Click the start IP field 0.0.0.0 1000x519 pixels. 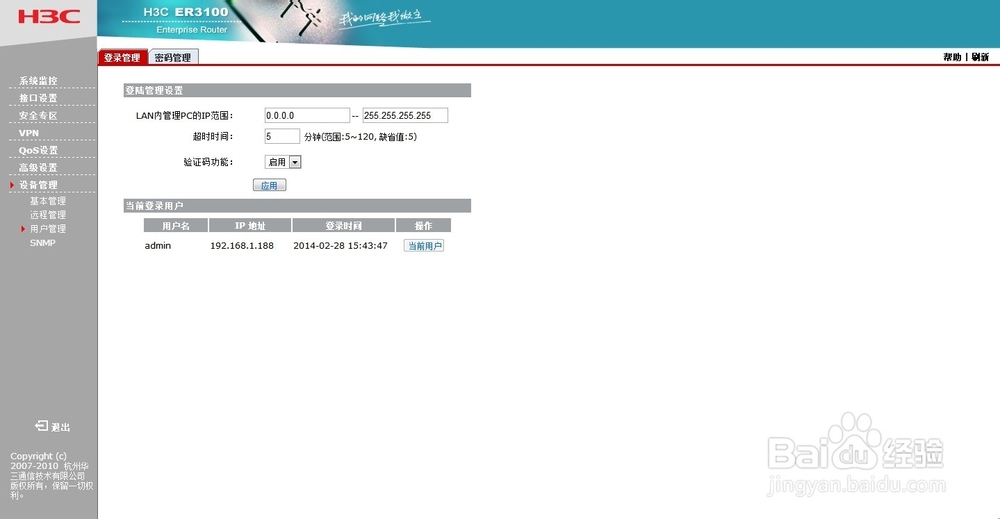click(x=307, y=115)
